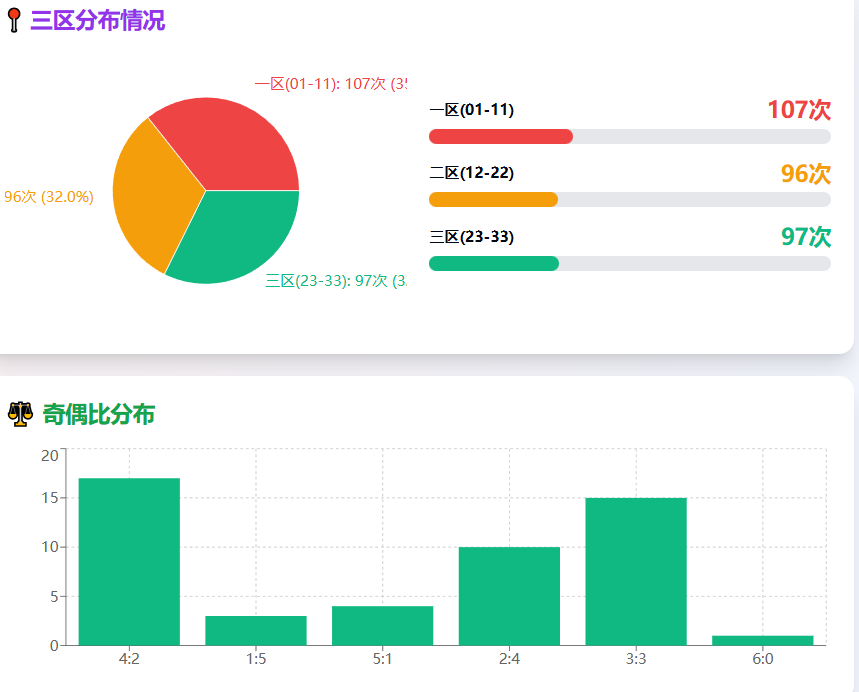Click the 奇偶比分布 section heading
Image resolution: width=859 pixels, height=692 pixels.
(x=98, y=414)
